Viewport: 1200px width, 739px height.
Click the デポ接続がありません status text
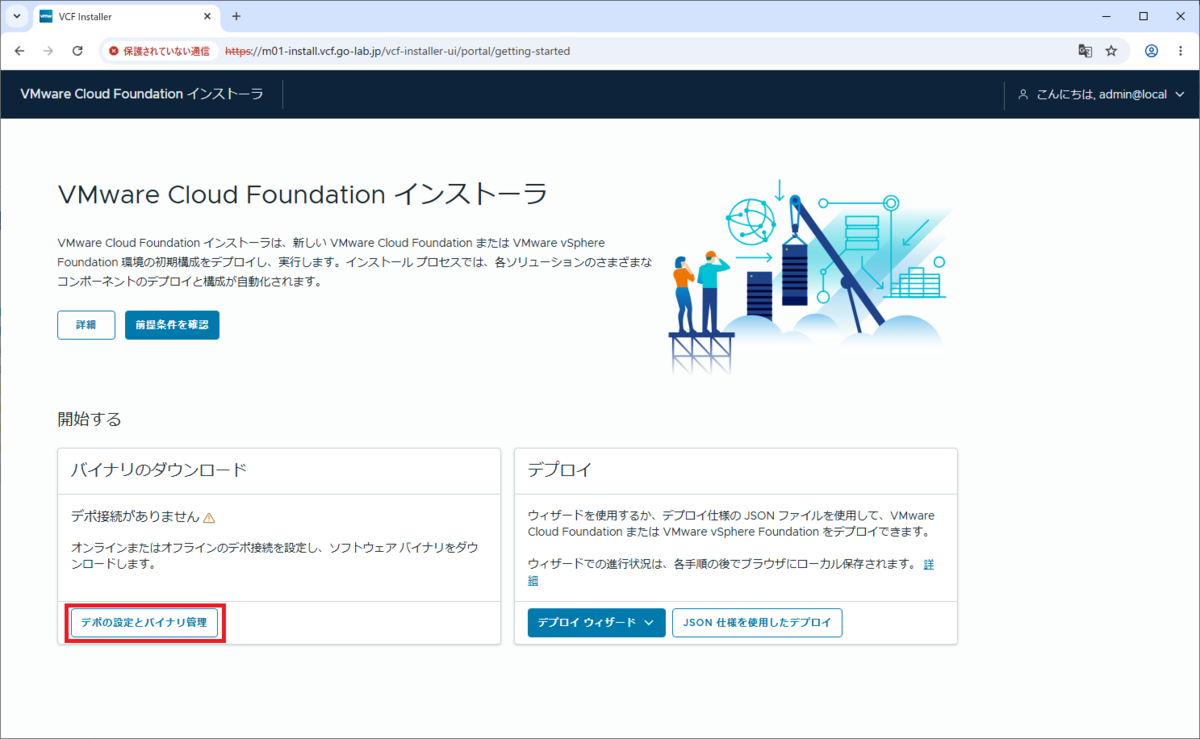point(135,517)
